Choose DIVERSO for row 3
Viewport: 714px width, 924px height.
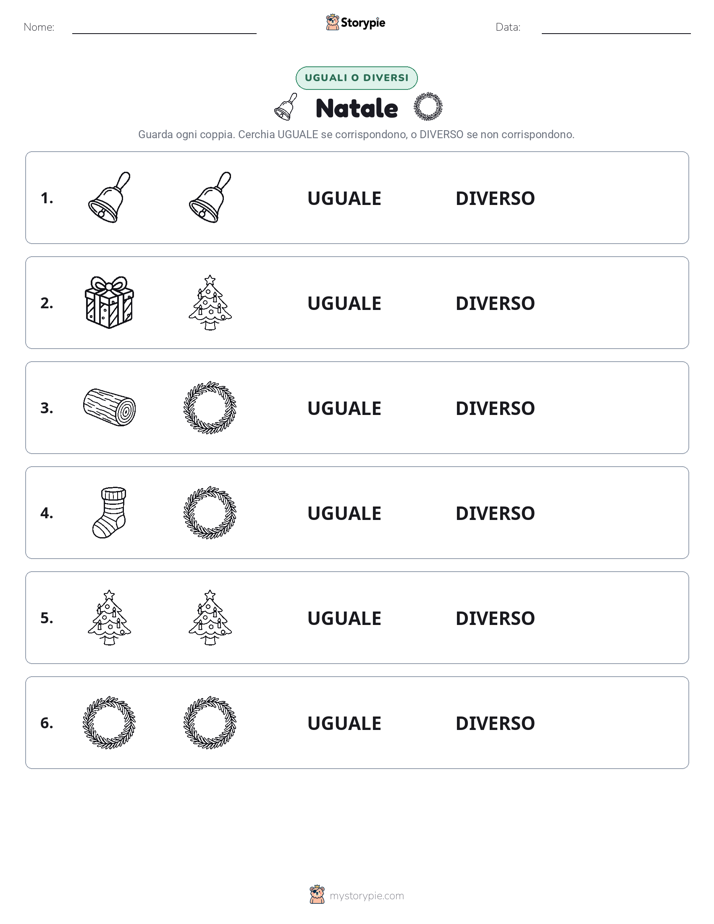495,408
